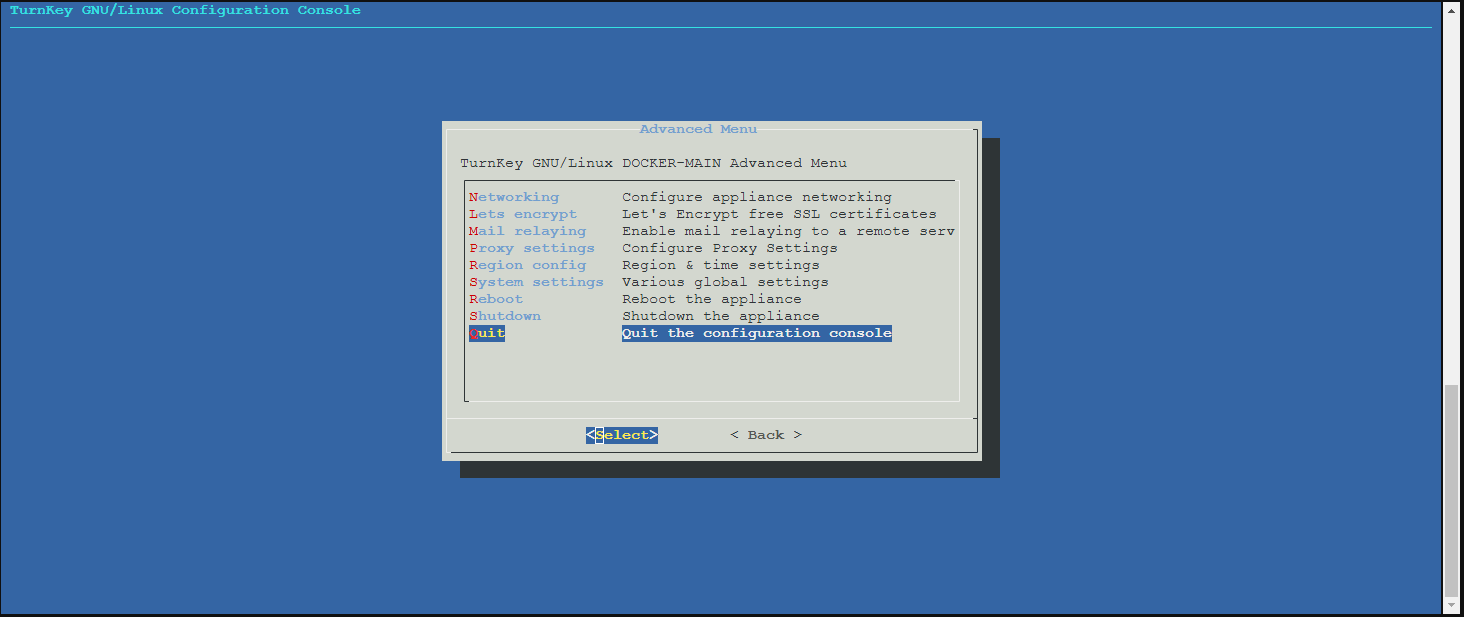
Task: Click 'Quit the configuration console' description
Action: (x=757, y=333)
